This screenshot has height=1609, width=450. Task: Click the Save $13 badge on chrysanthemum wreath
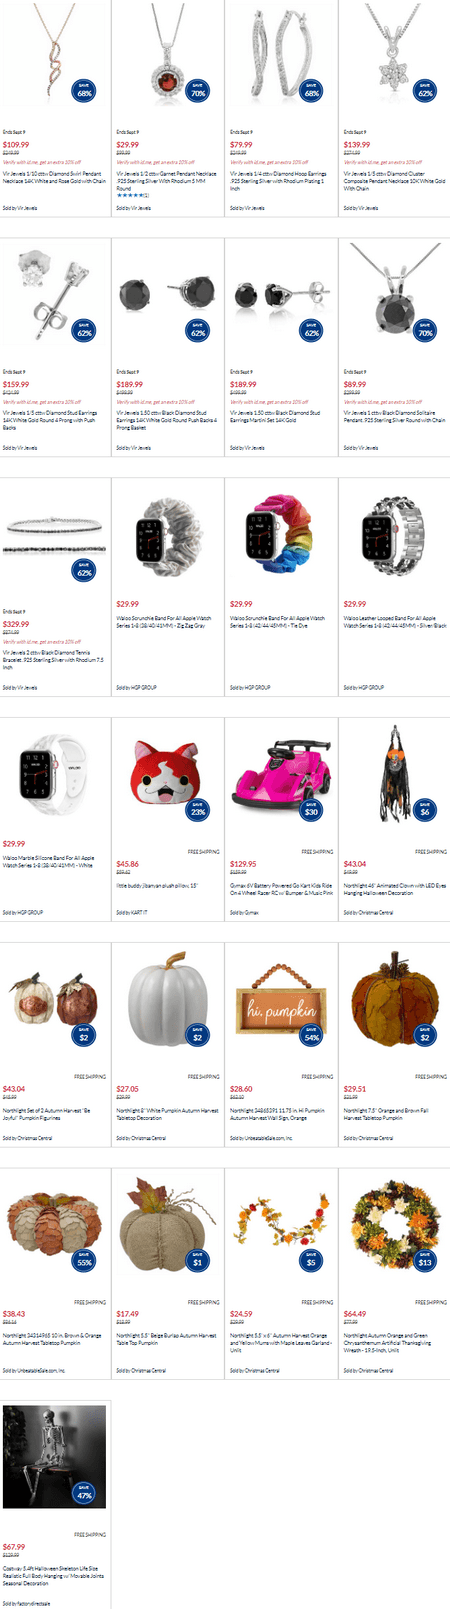click(x=426, y=1260)
